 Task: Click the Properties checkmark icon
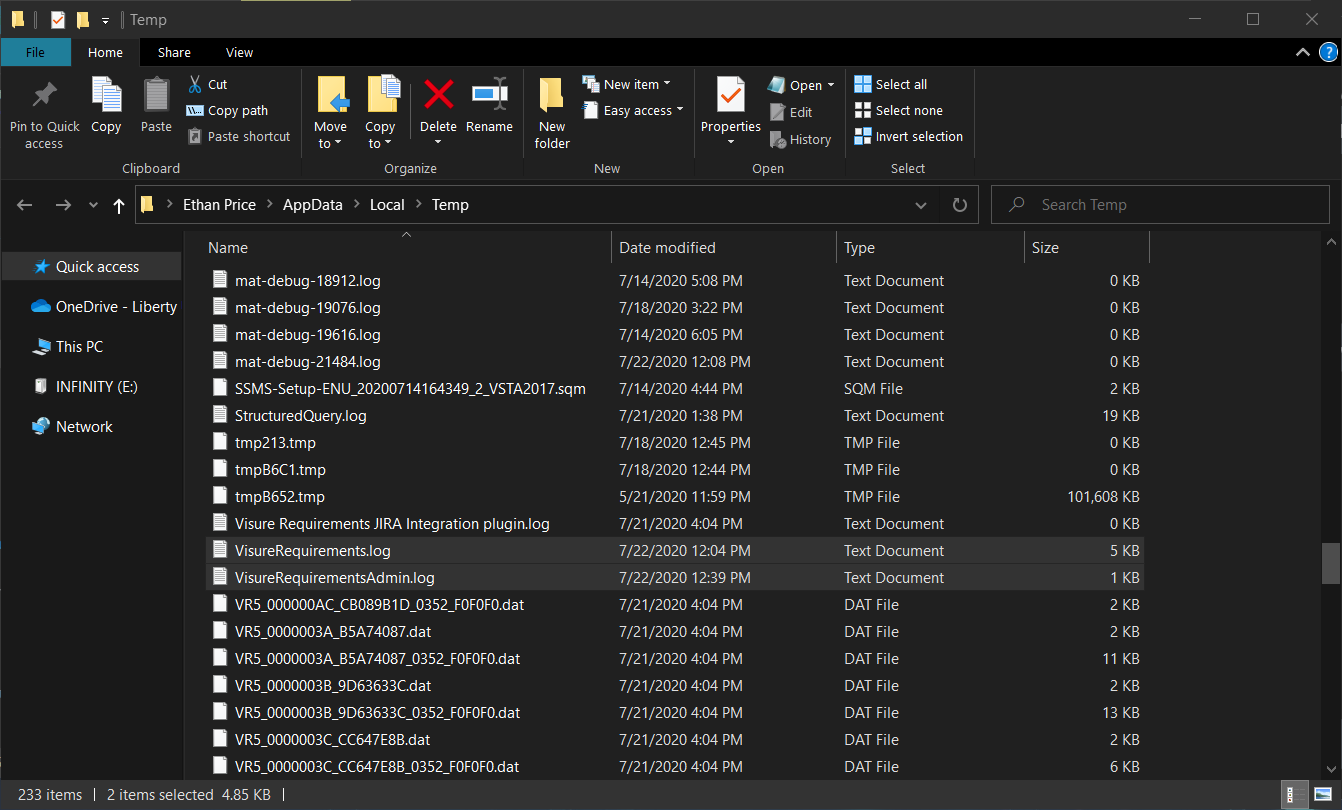[x=730, y=95]
